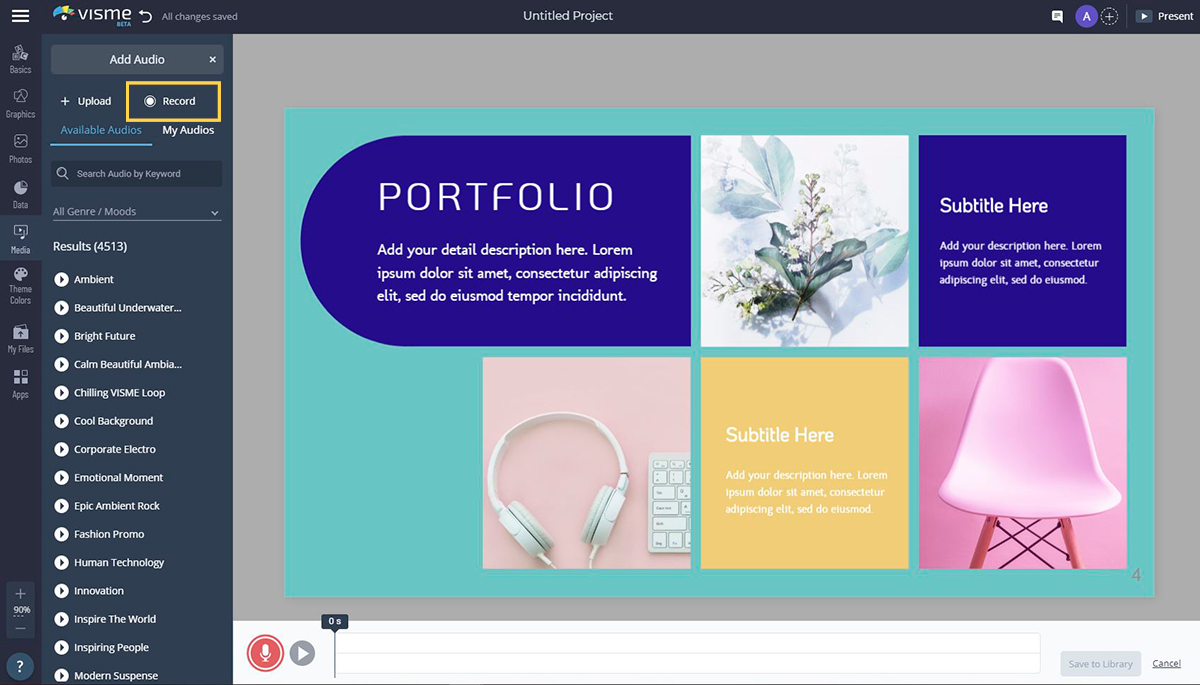Click the undo arrow icon
Image resolution: width=1200 pixels, height=685 pixels.
pos(146,16)
